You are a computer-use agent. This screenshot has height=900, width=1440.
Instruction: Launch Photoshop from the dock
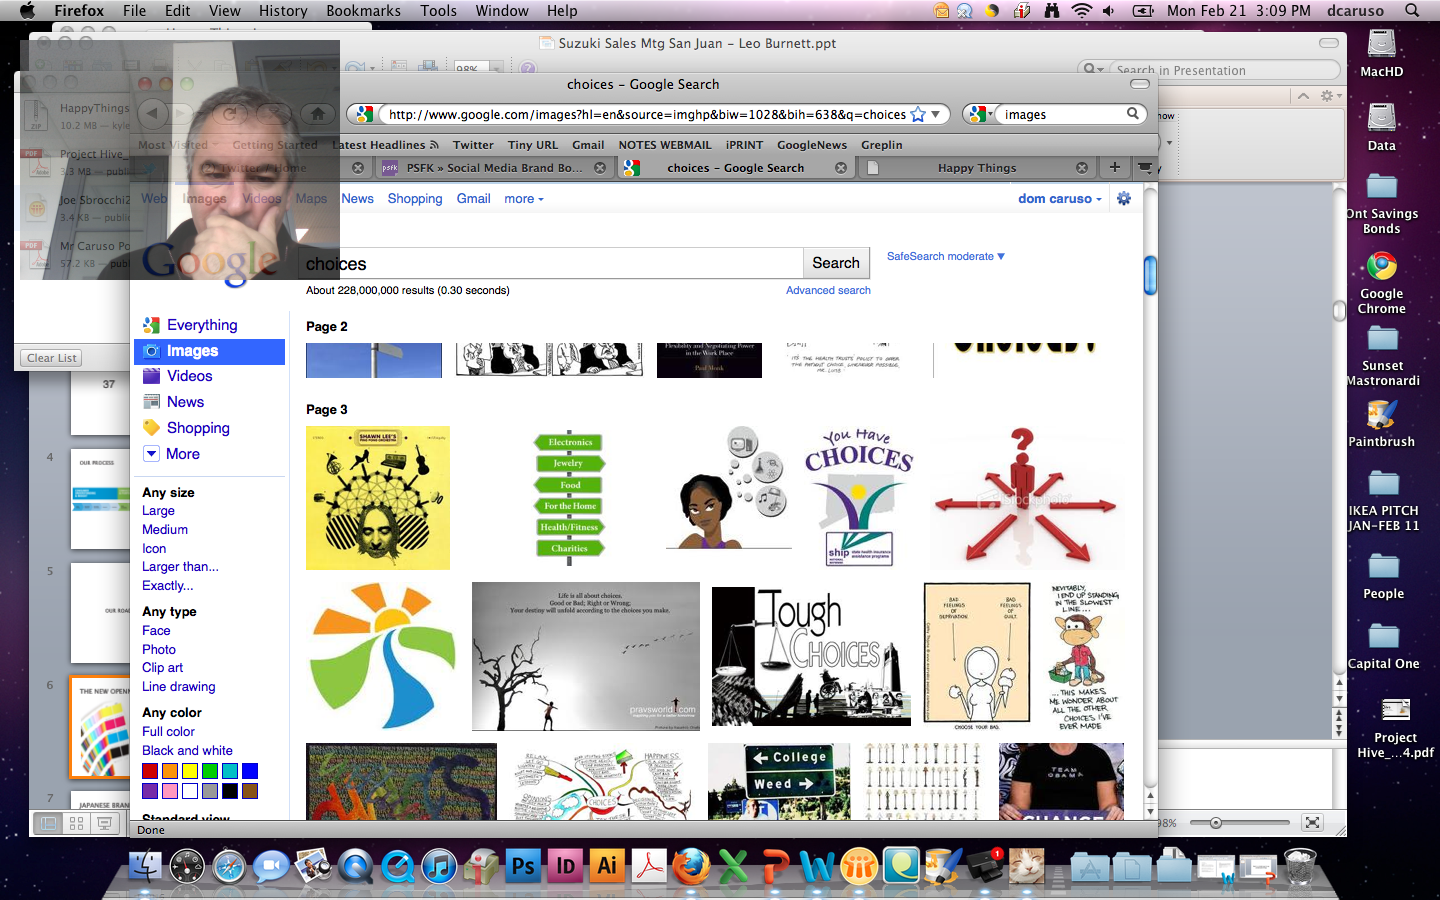coord(523,866)
